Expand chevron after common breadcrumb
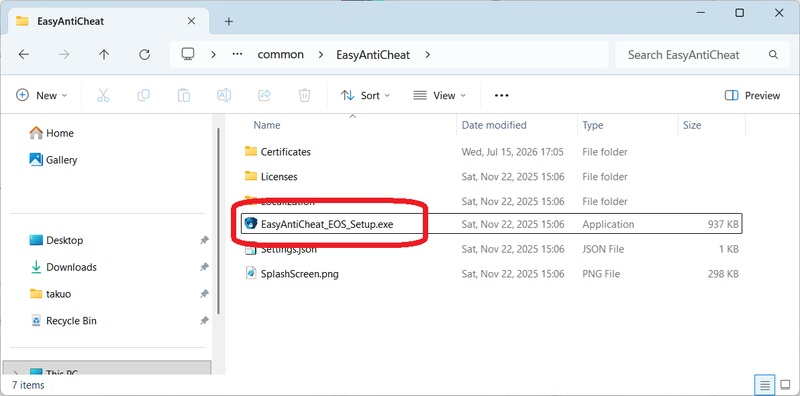The height and width of the screenshot is (396, 800). tap(320, 55)
